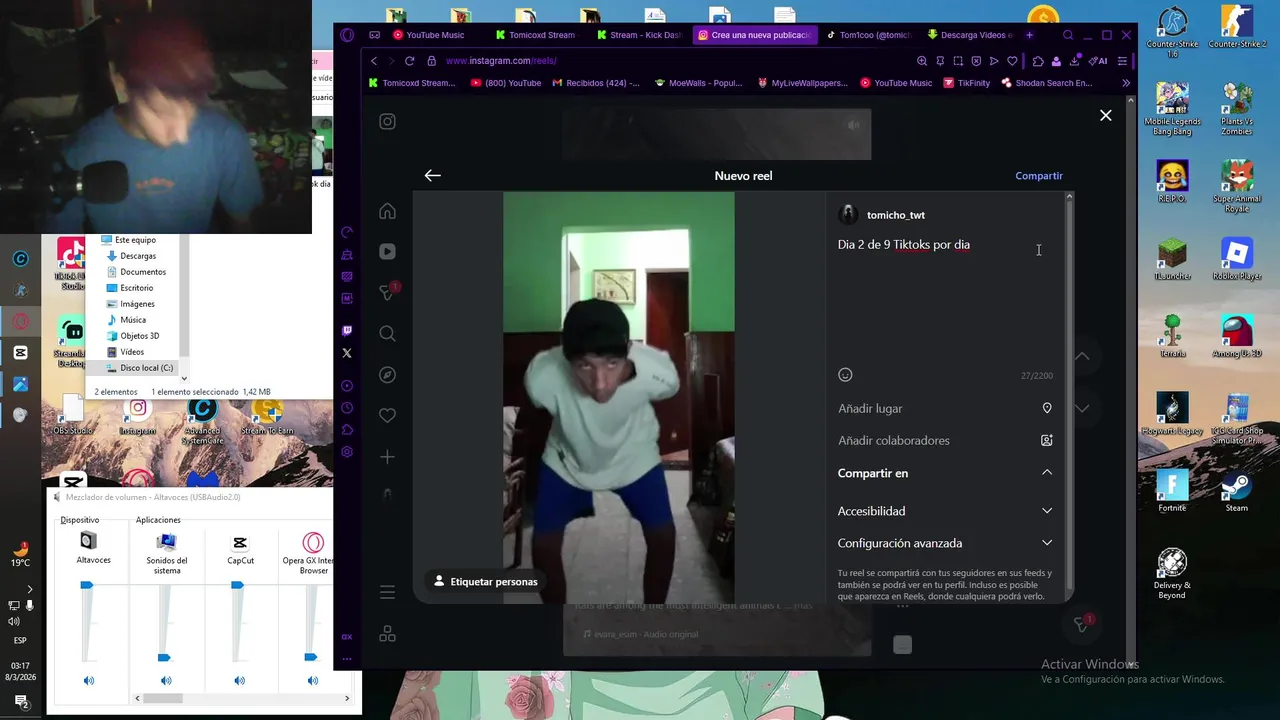This screenshot has height=720, width=1280.
Task: Open Twitch in Opera sidebar
Action: pyautogui.click(x=347, y=330)
